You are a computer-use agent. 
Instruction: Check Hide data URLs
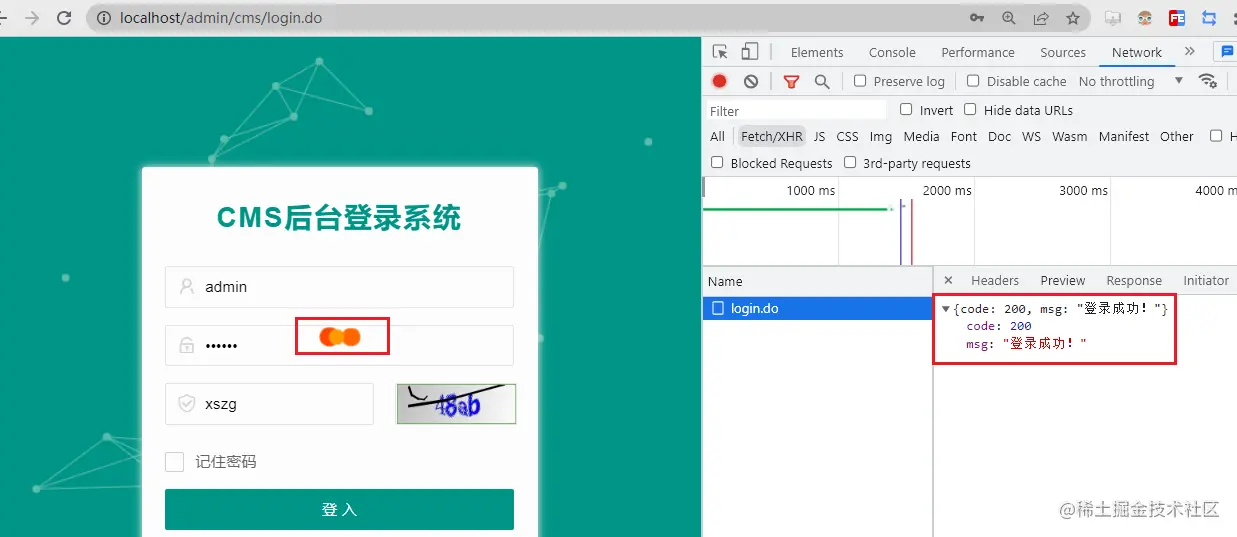[970, 110]
